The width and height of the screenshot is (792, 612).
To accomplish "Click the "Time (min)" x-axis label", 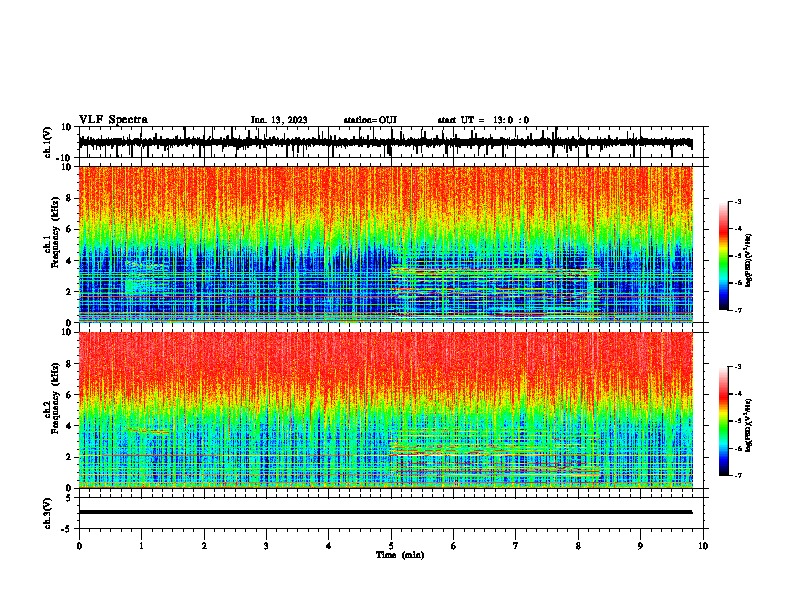I will (x=400, y=555).
